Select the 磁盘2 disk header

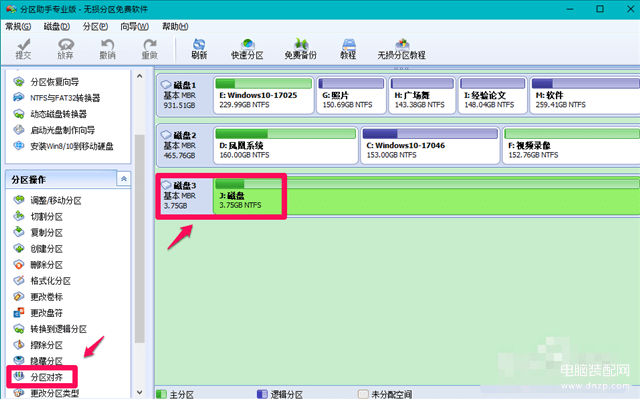184,145
